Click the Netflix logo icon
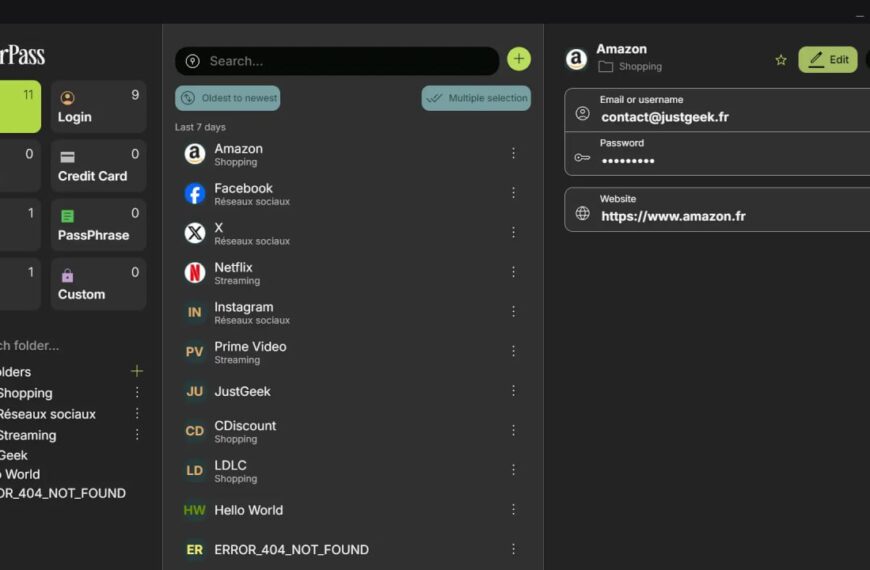 click(x=195, y=273)
